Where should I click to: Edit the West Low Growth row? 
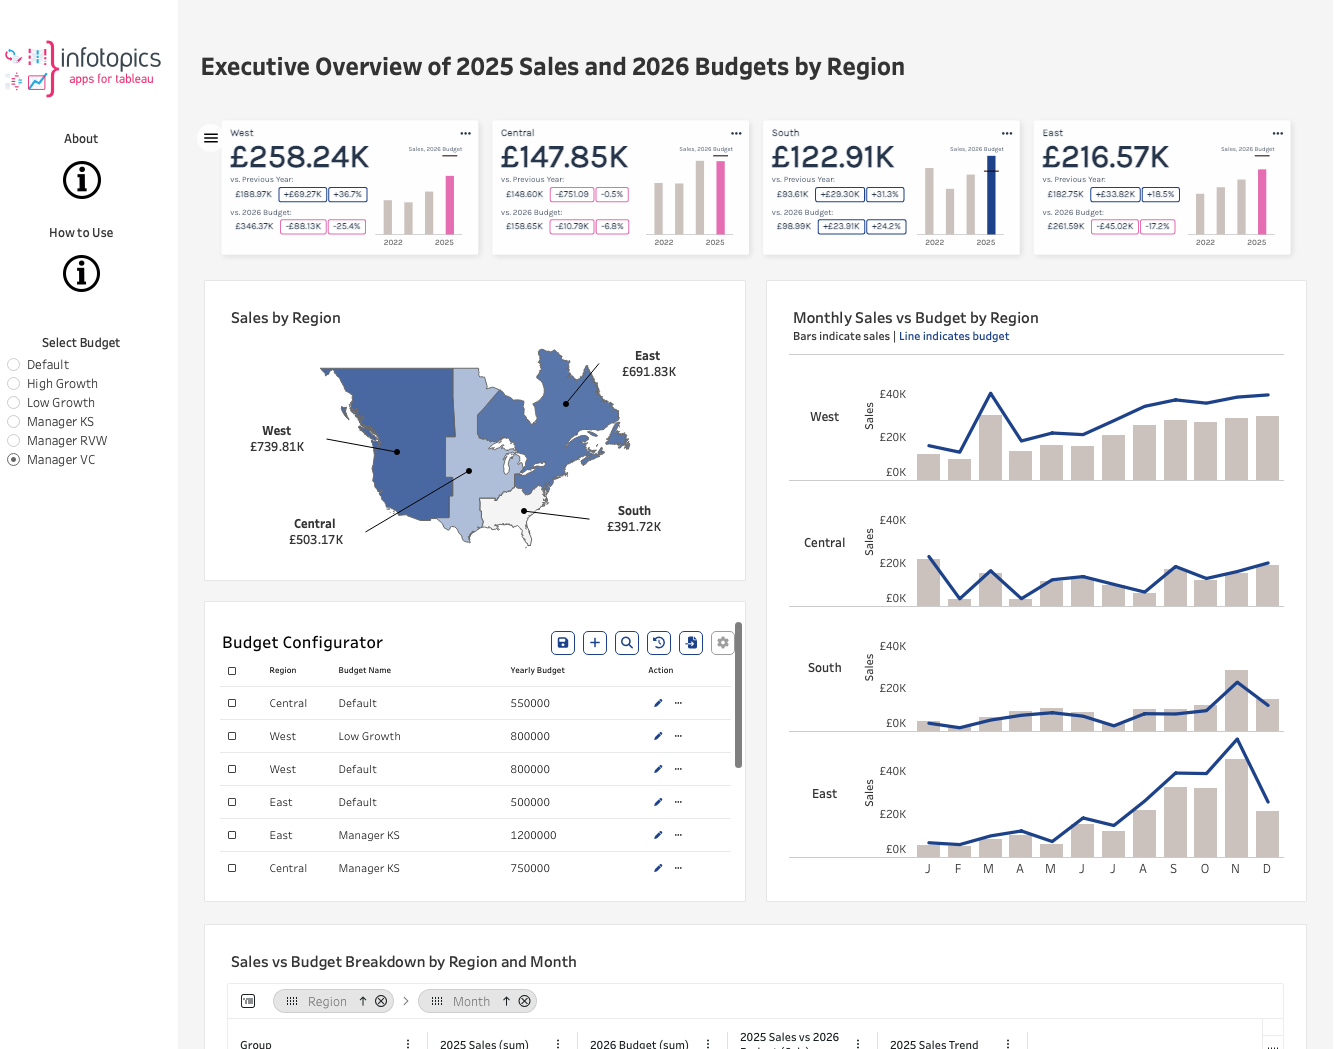click(x=658, y=737)
